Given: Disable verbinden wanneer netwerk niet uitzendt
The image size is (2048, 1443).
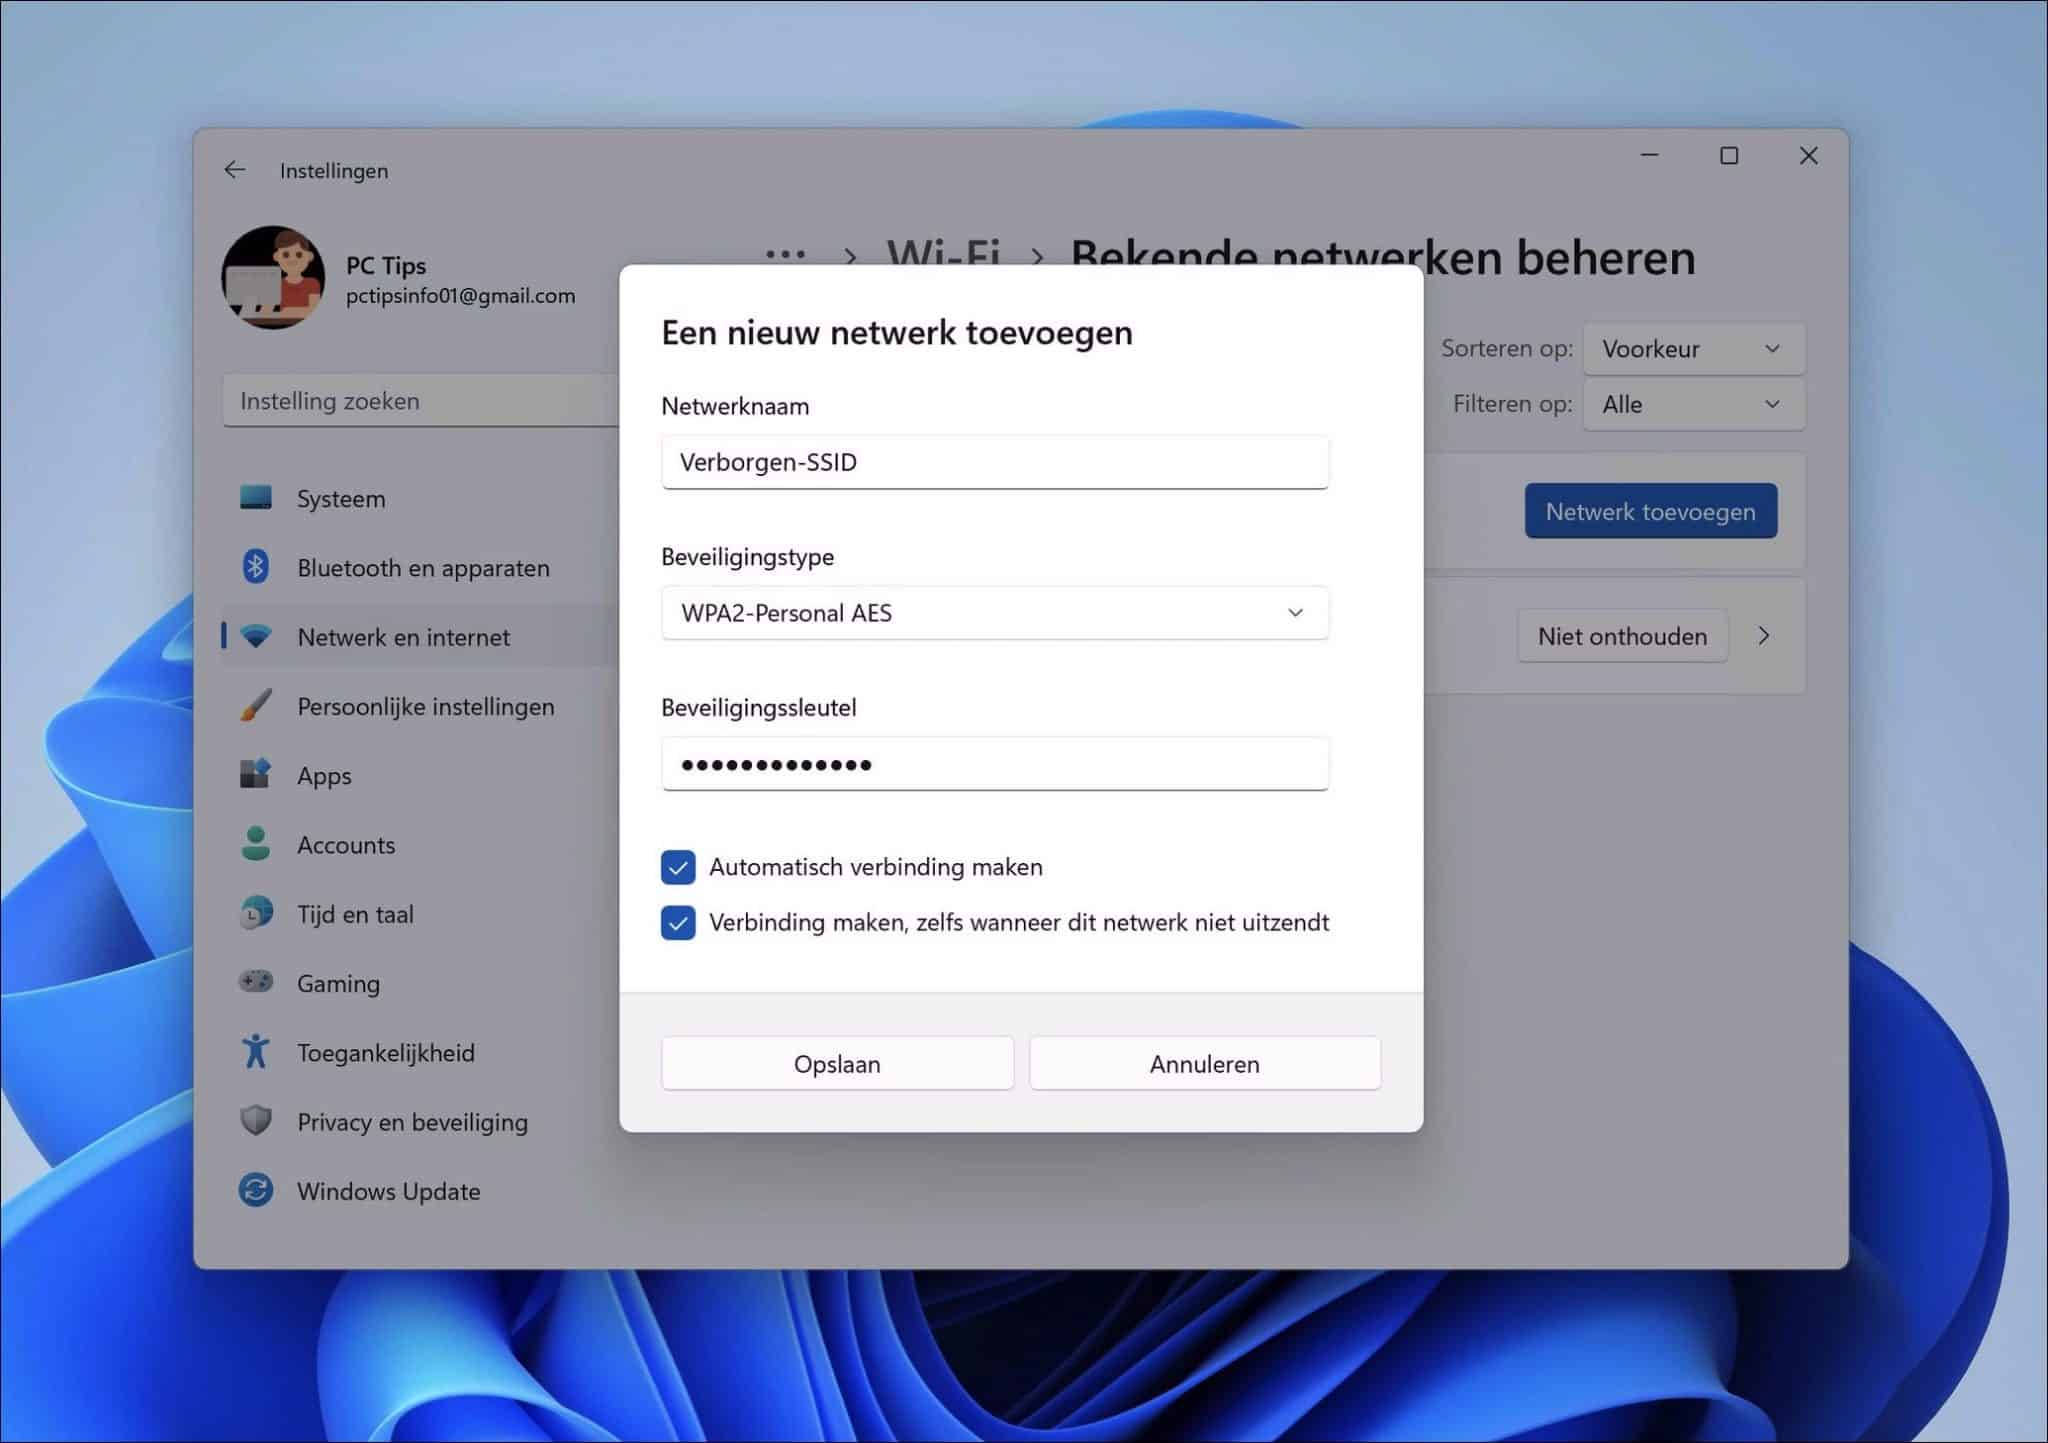Looking at the screenshot, I should [x=678, y=923].
